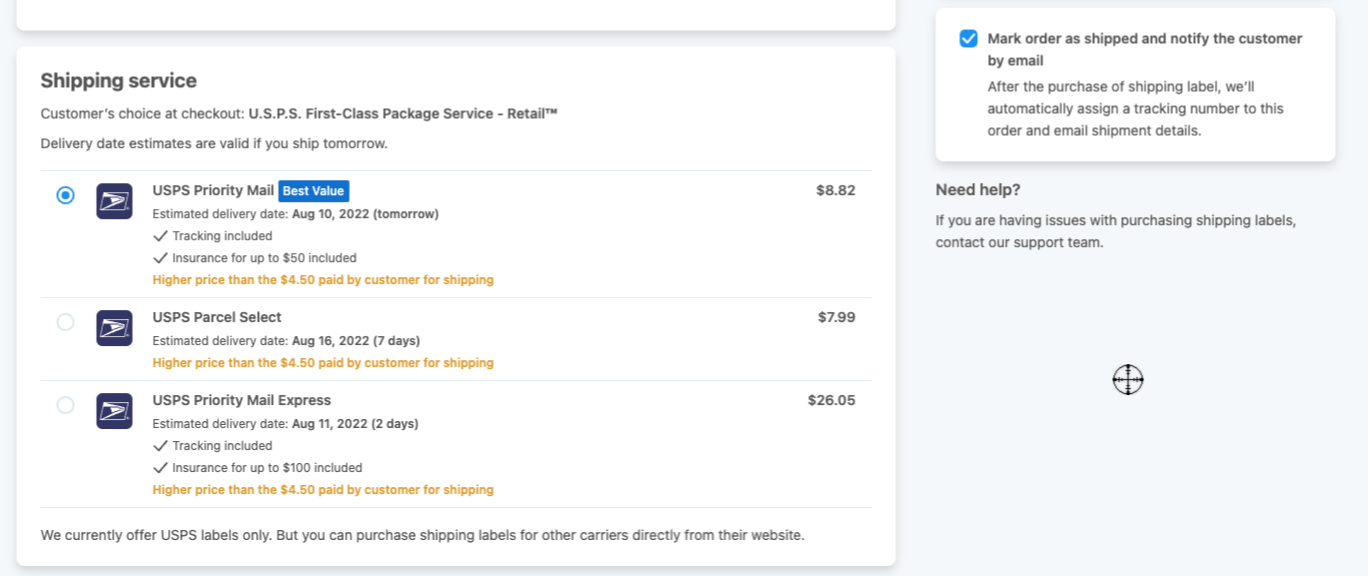Click the USPS logo beside Parcel Select
The image size is (1368, 576).
(114, 328)
